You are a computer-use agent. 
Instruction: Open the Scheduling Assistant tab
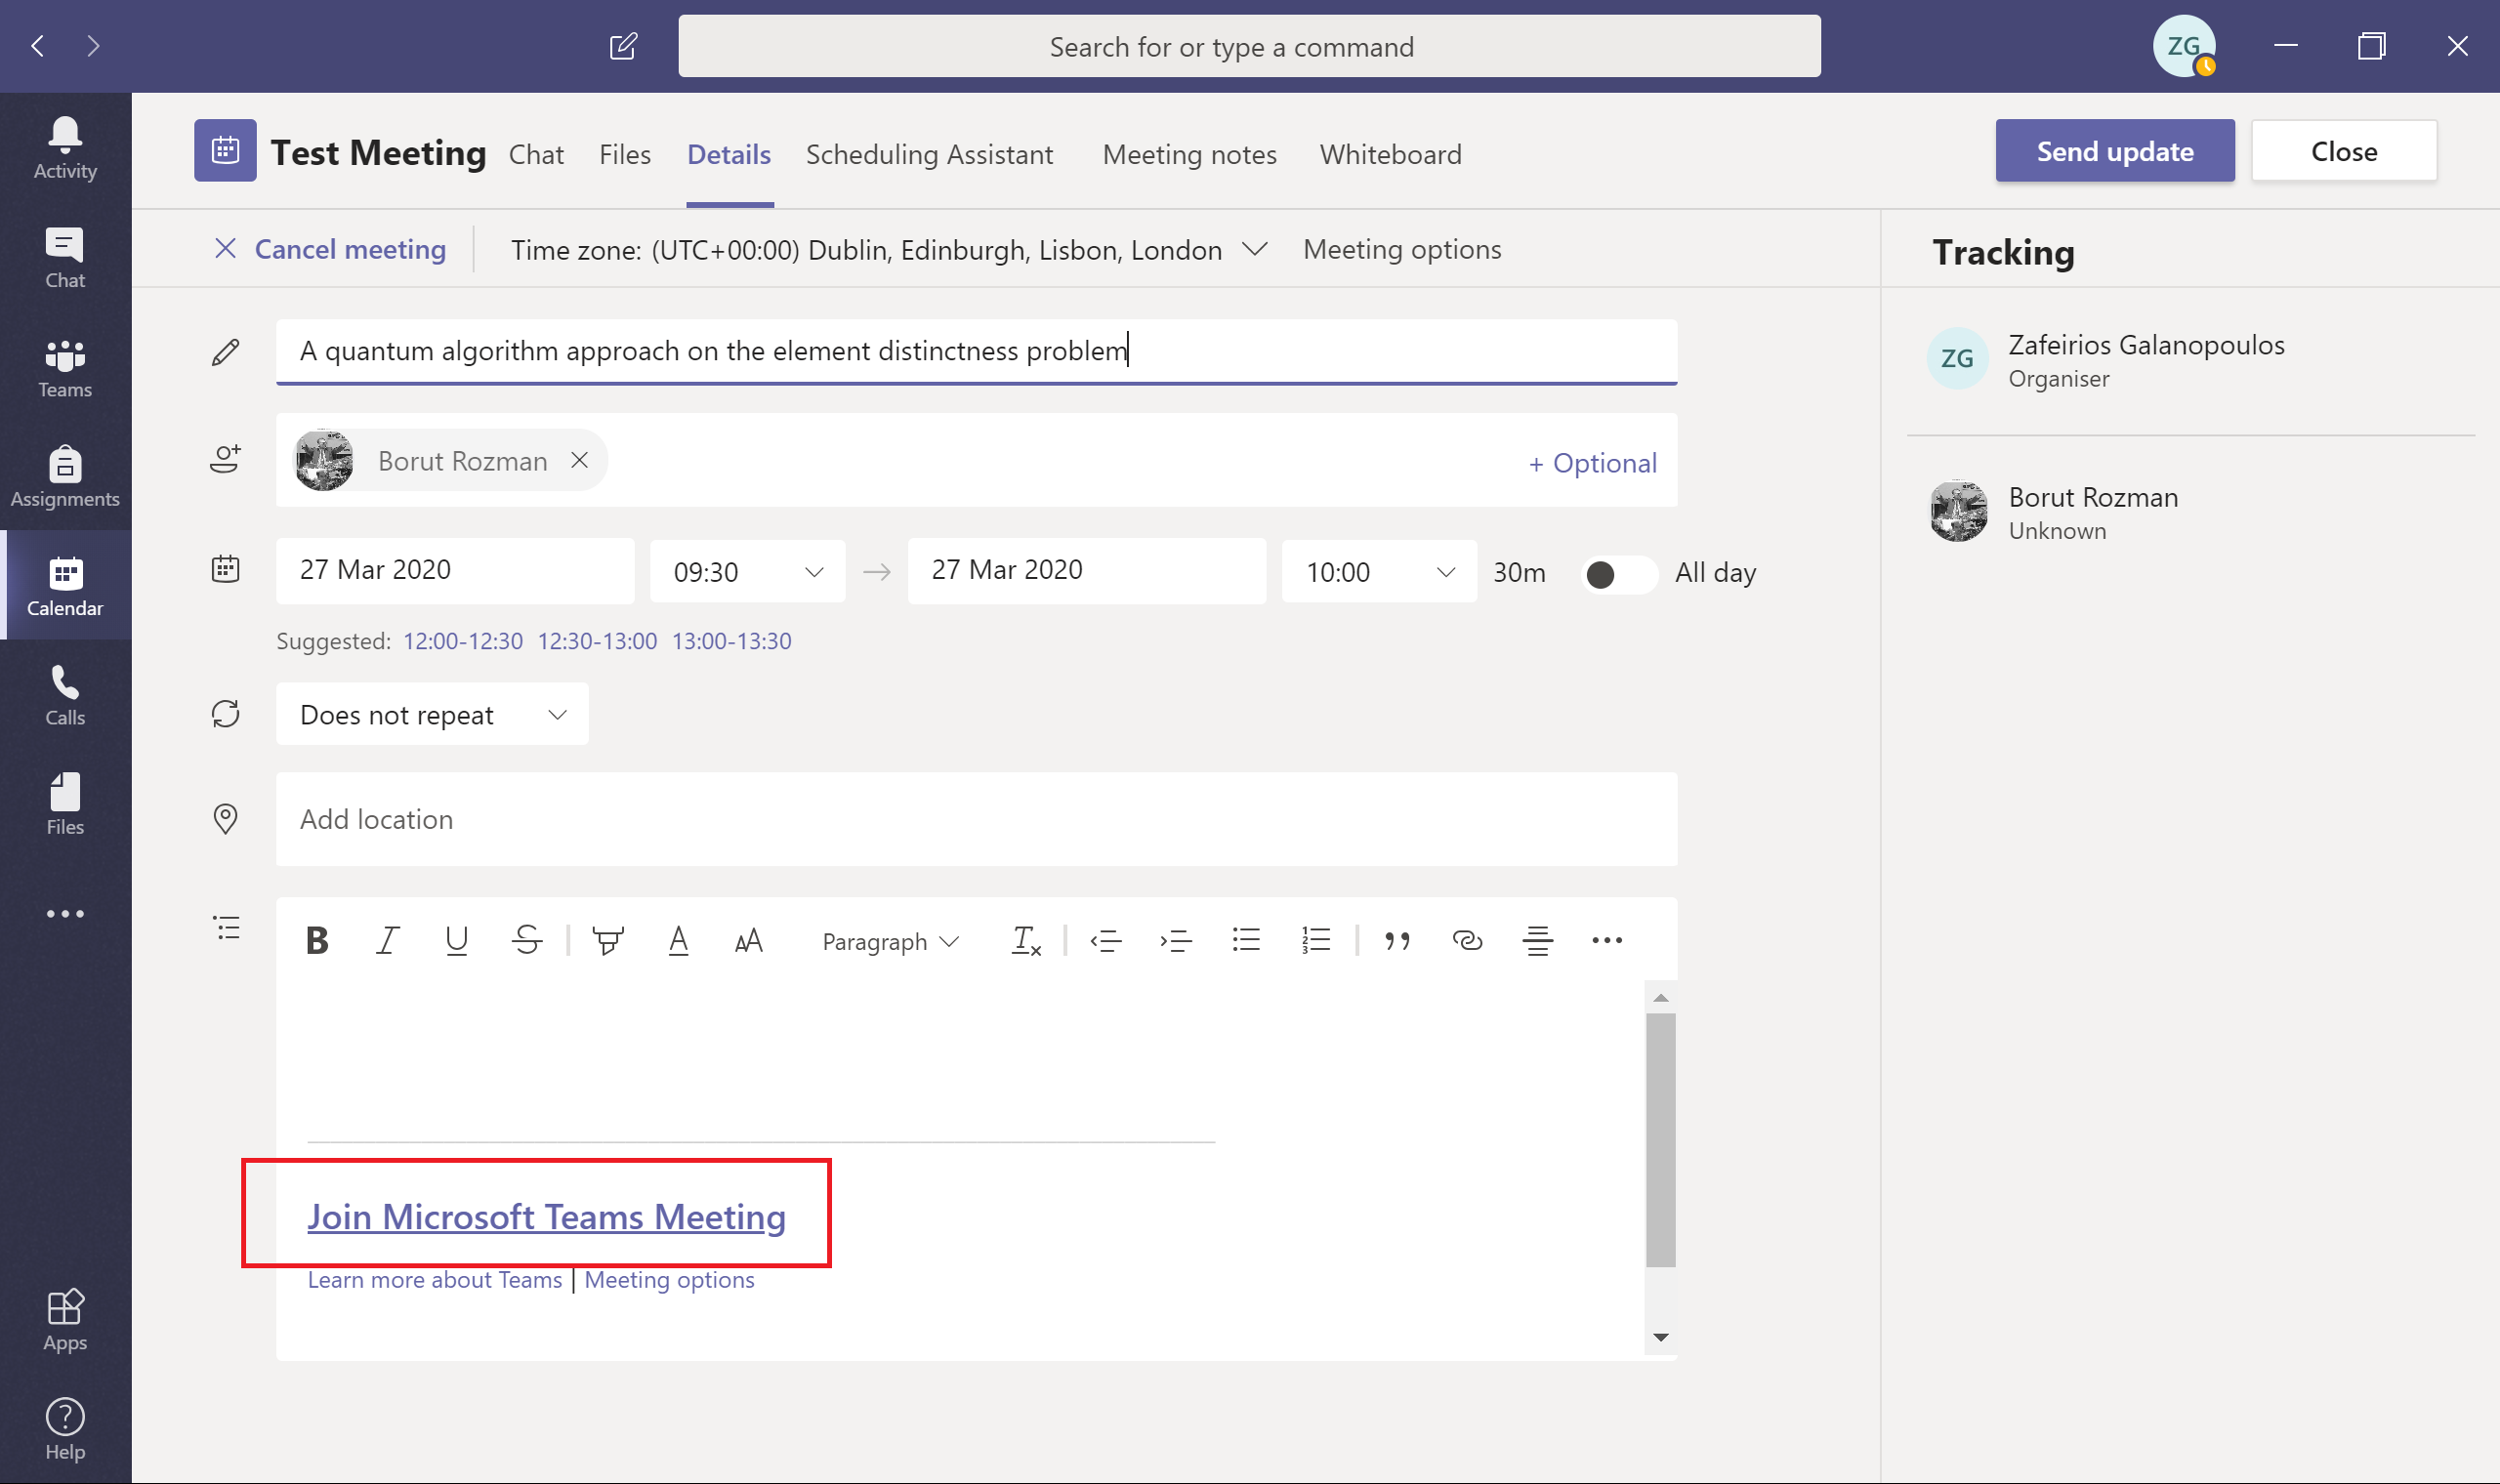pyautogui.click(x=929, y=154)
